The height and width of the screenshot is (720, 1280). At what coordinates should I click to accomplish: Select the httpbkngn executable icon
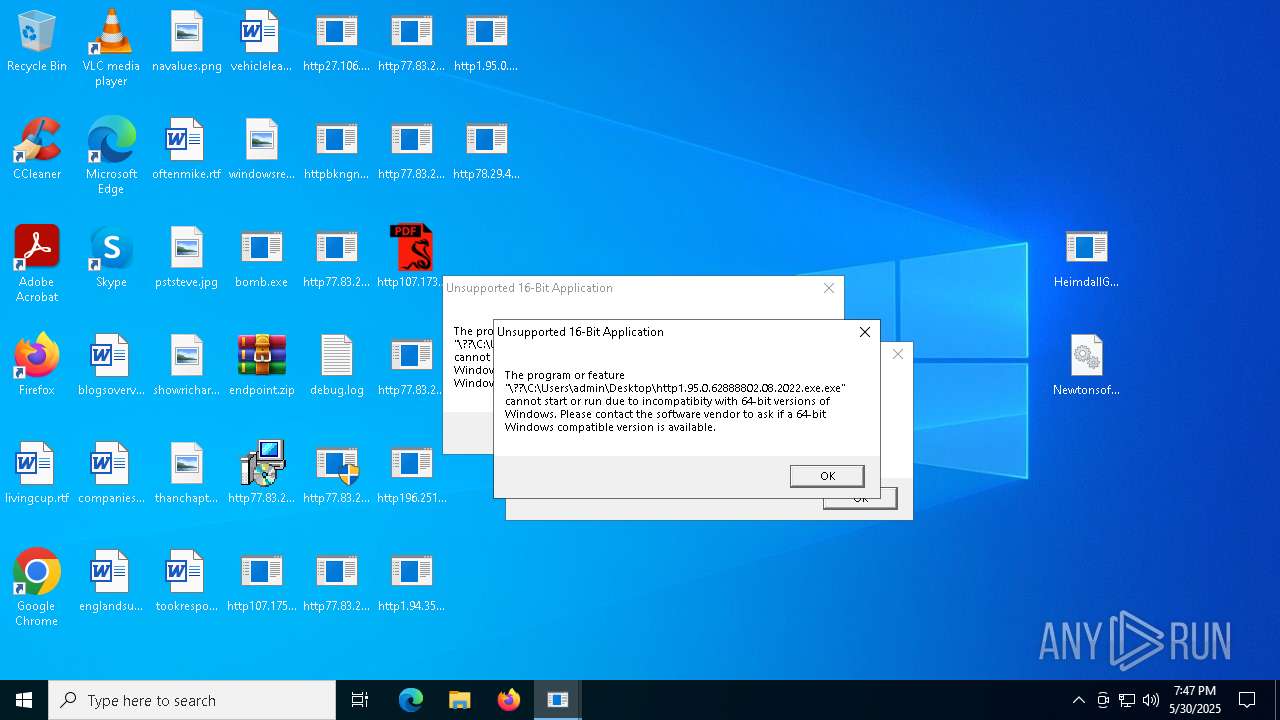click(x=337, y=150)
